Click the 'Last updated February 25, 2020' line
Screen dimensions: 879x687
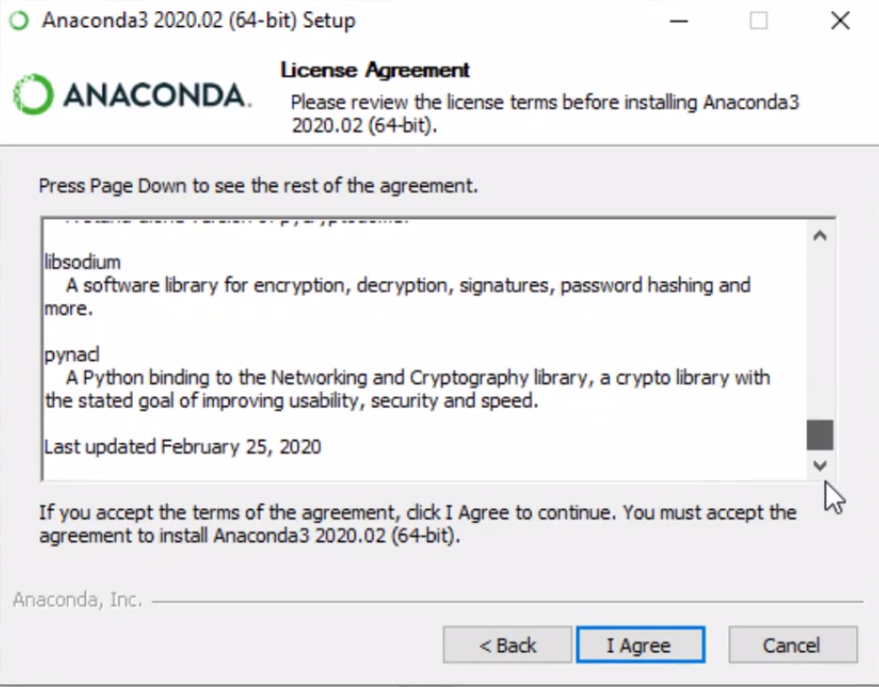(183, 447)
